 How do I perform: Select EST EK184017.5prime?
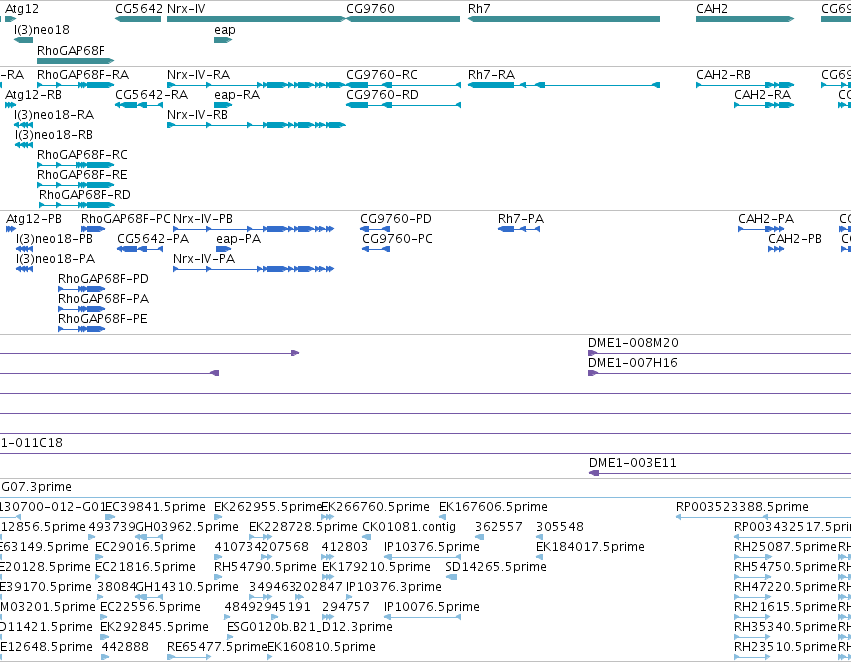click(x=590, y=546)
